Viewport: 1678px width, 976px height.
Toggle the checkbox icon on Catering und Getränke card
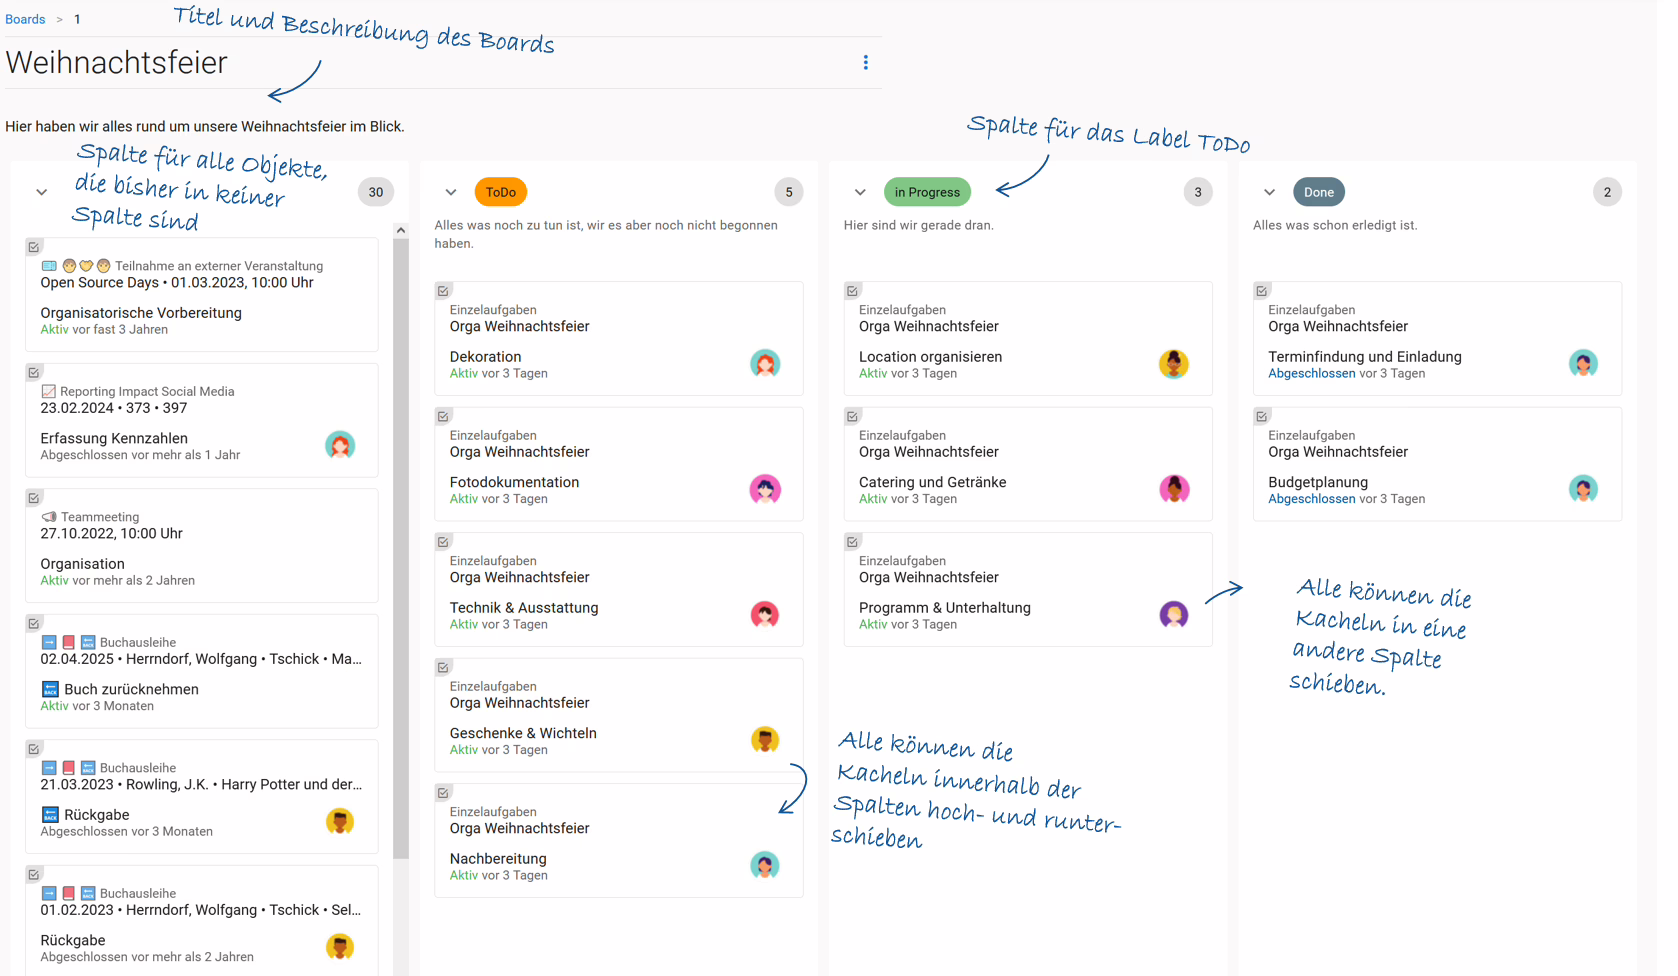[x=852, y=416]
